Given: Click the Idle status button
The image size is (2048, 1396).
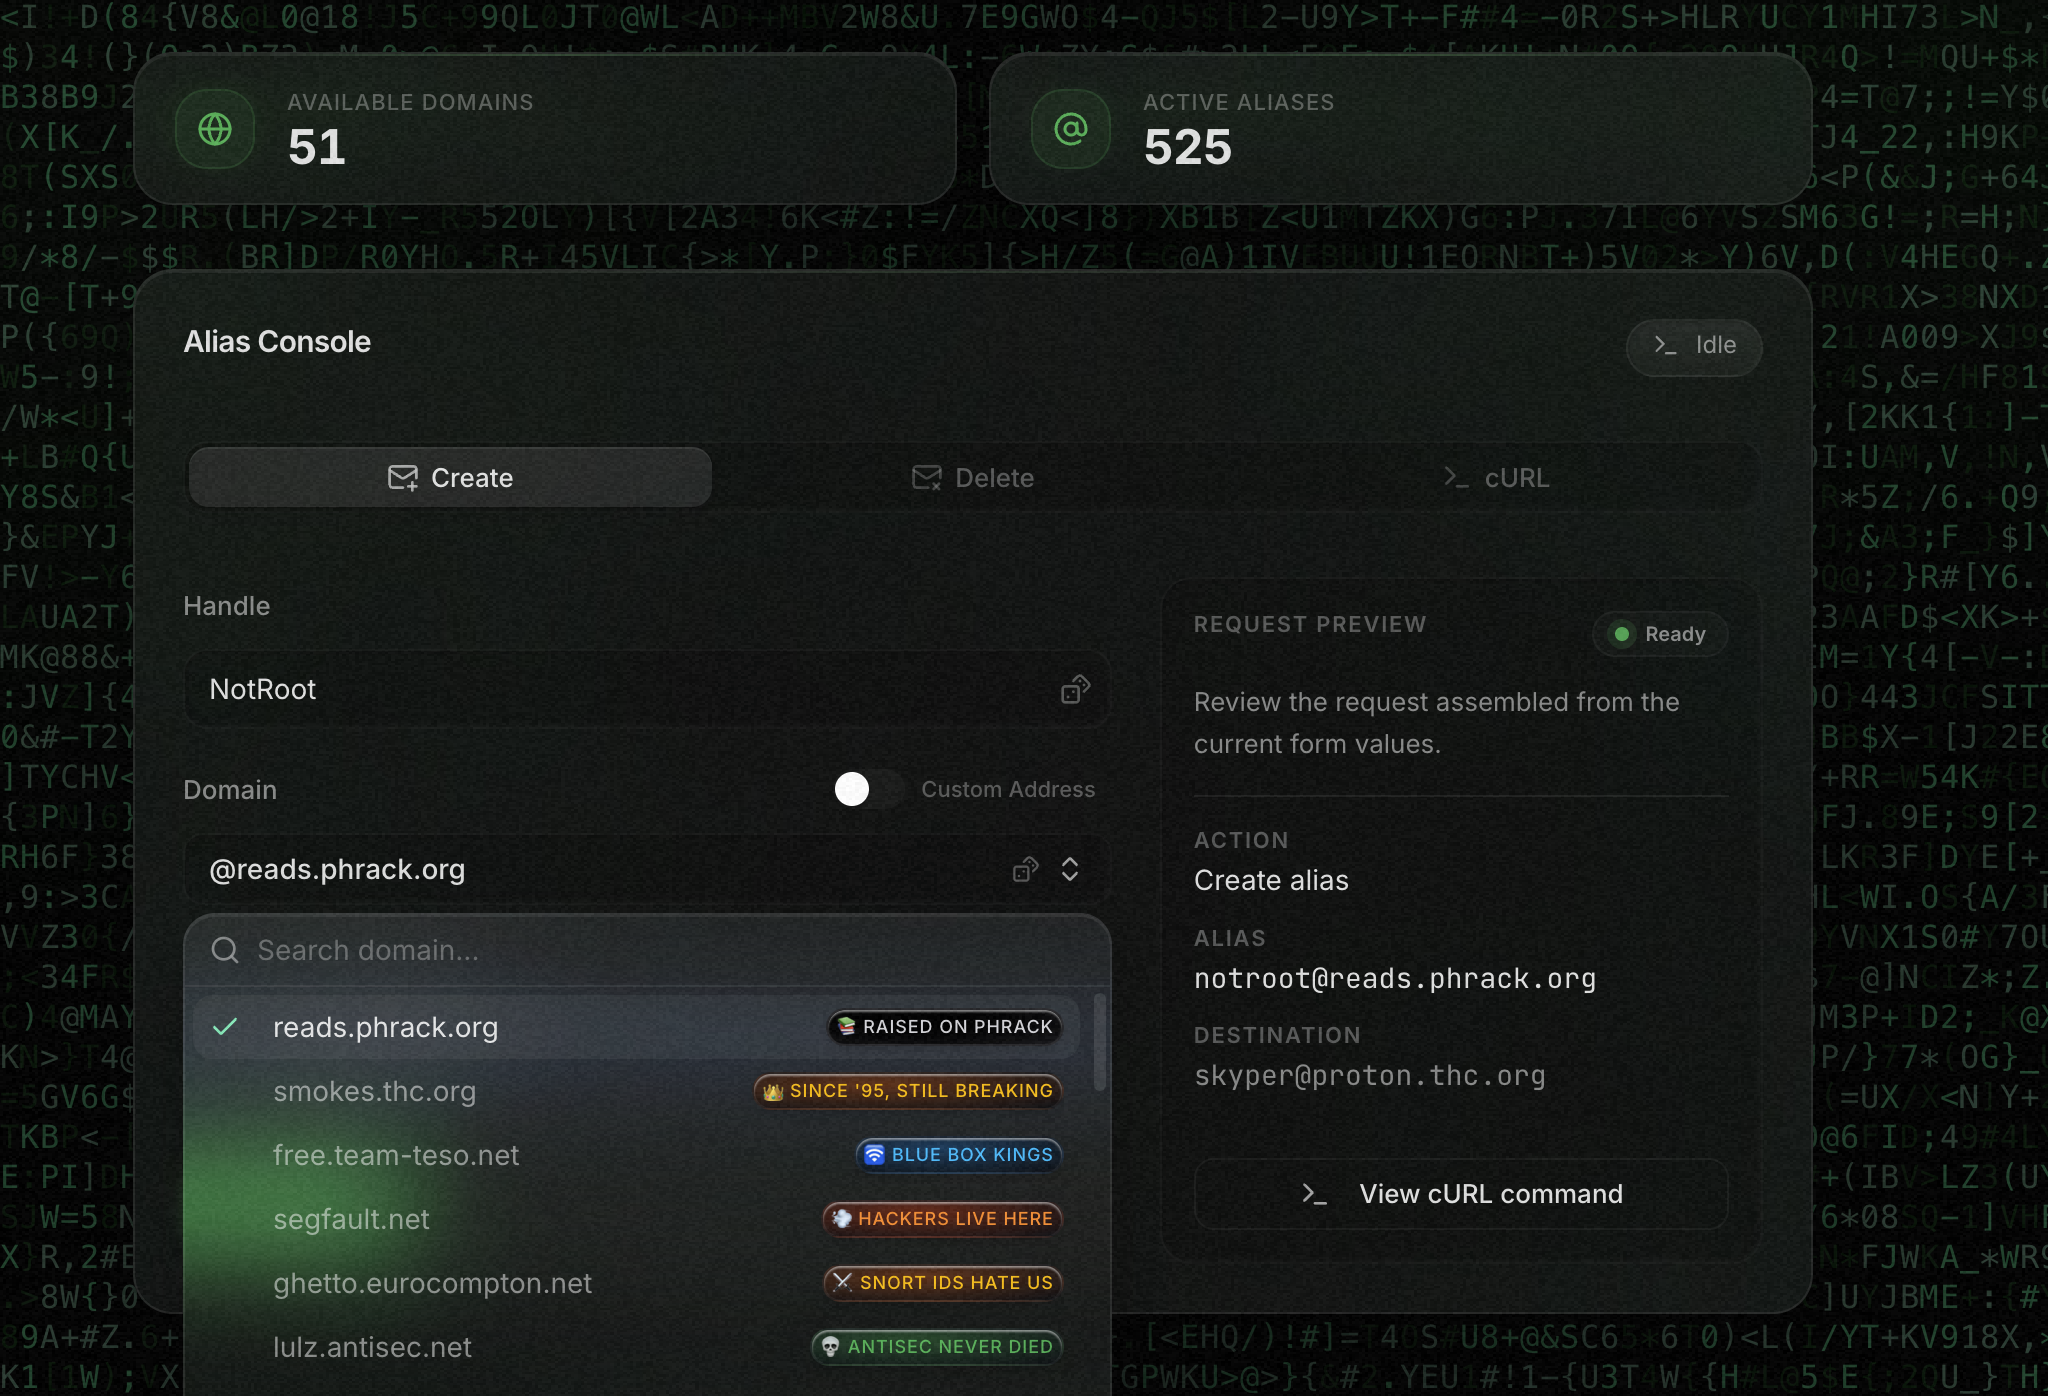Looking at the screenshot, I should point(1694,346).
